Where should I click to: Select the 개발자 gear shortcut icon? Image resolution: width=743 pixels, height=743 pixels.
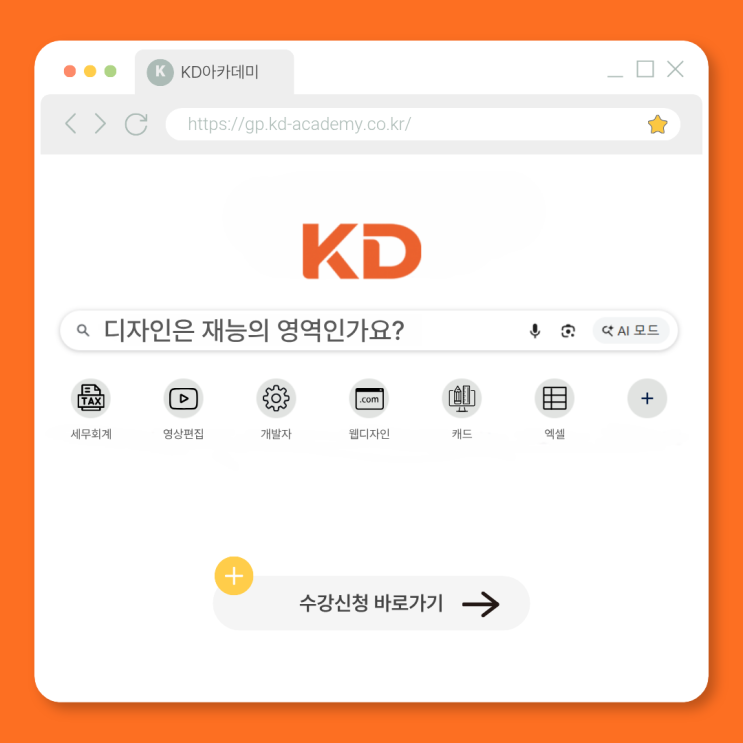click(x=276, y=398)
